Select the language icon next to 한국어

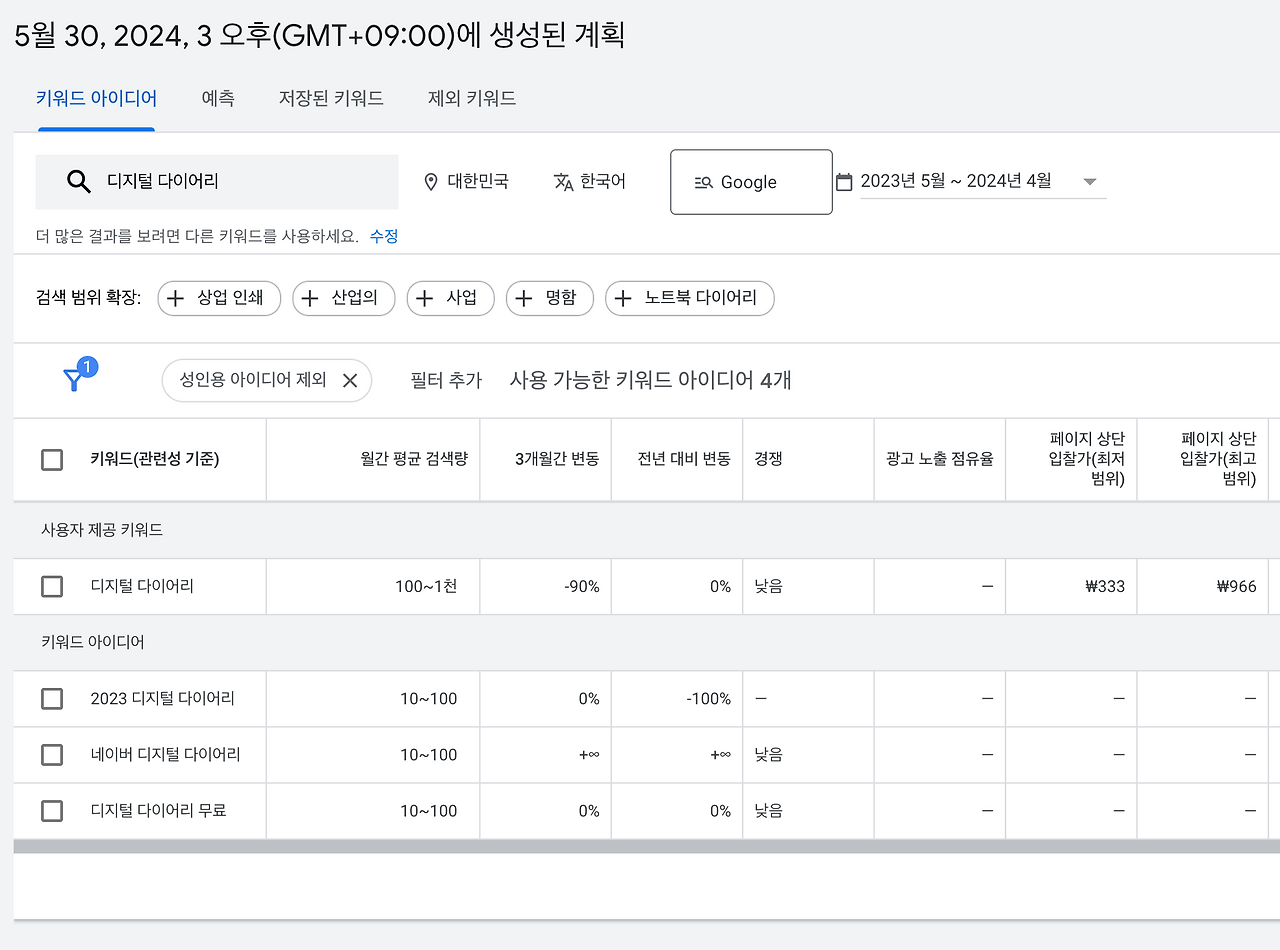(563, 181)
